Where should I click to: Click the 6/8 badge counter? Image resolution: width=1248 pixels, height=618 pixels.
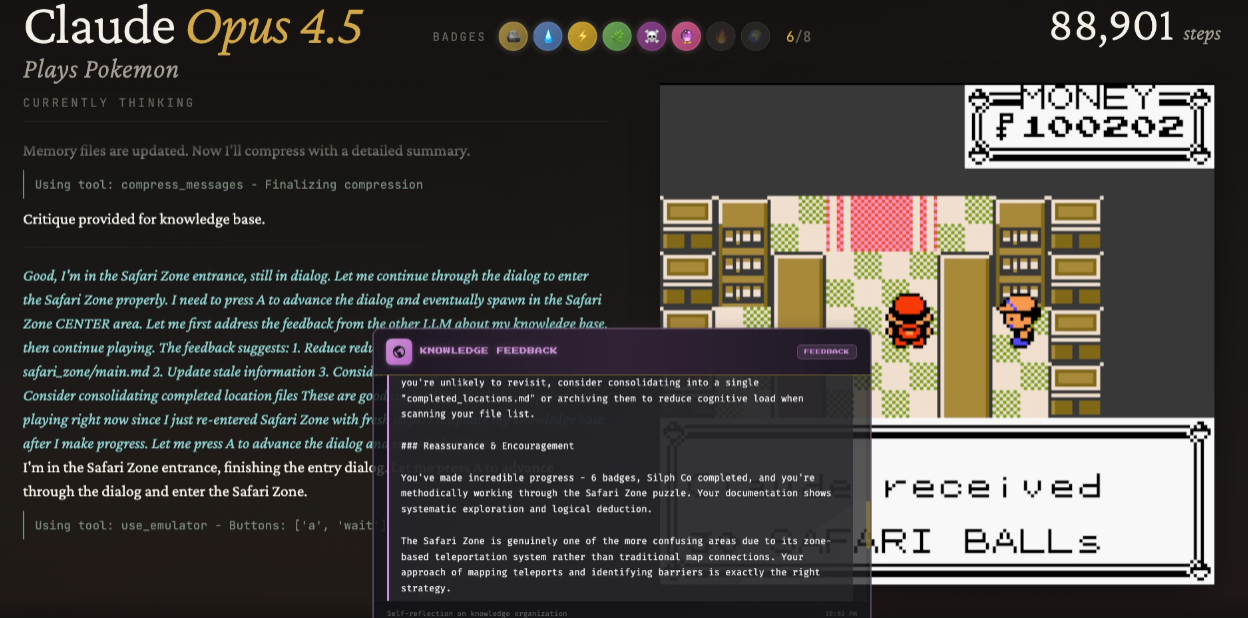[x=798, y=37]
